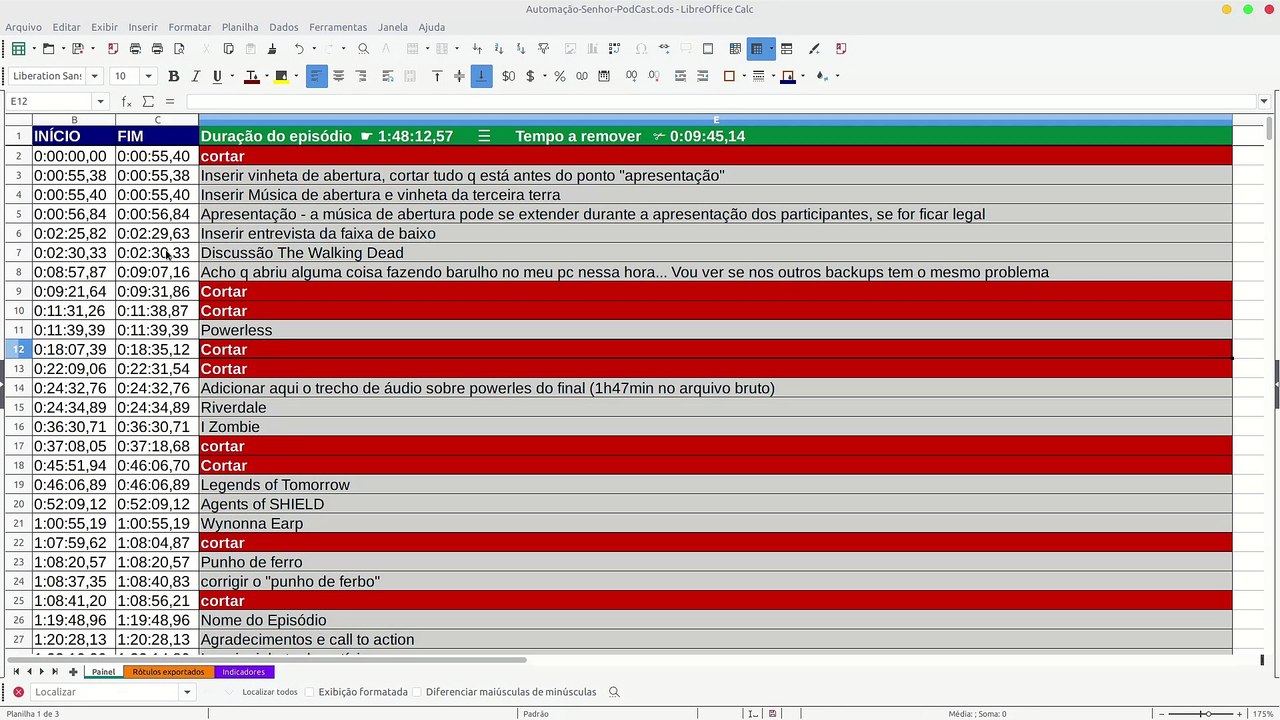
Task: Toggle Align bottom active button
Action: pos(481,76)
